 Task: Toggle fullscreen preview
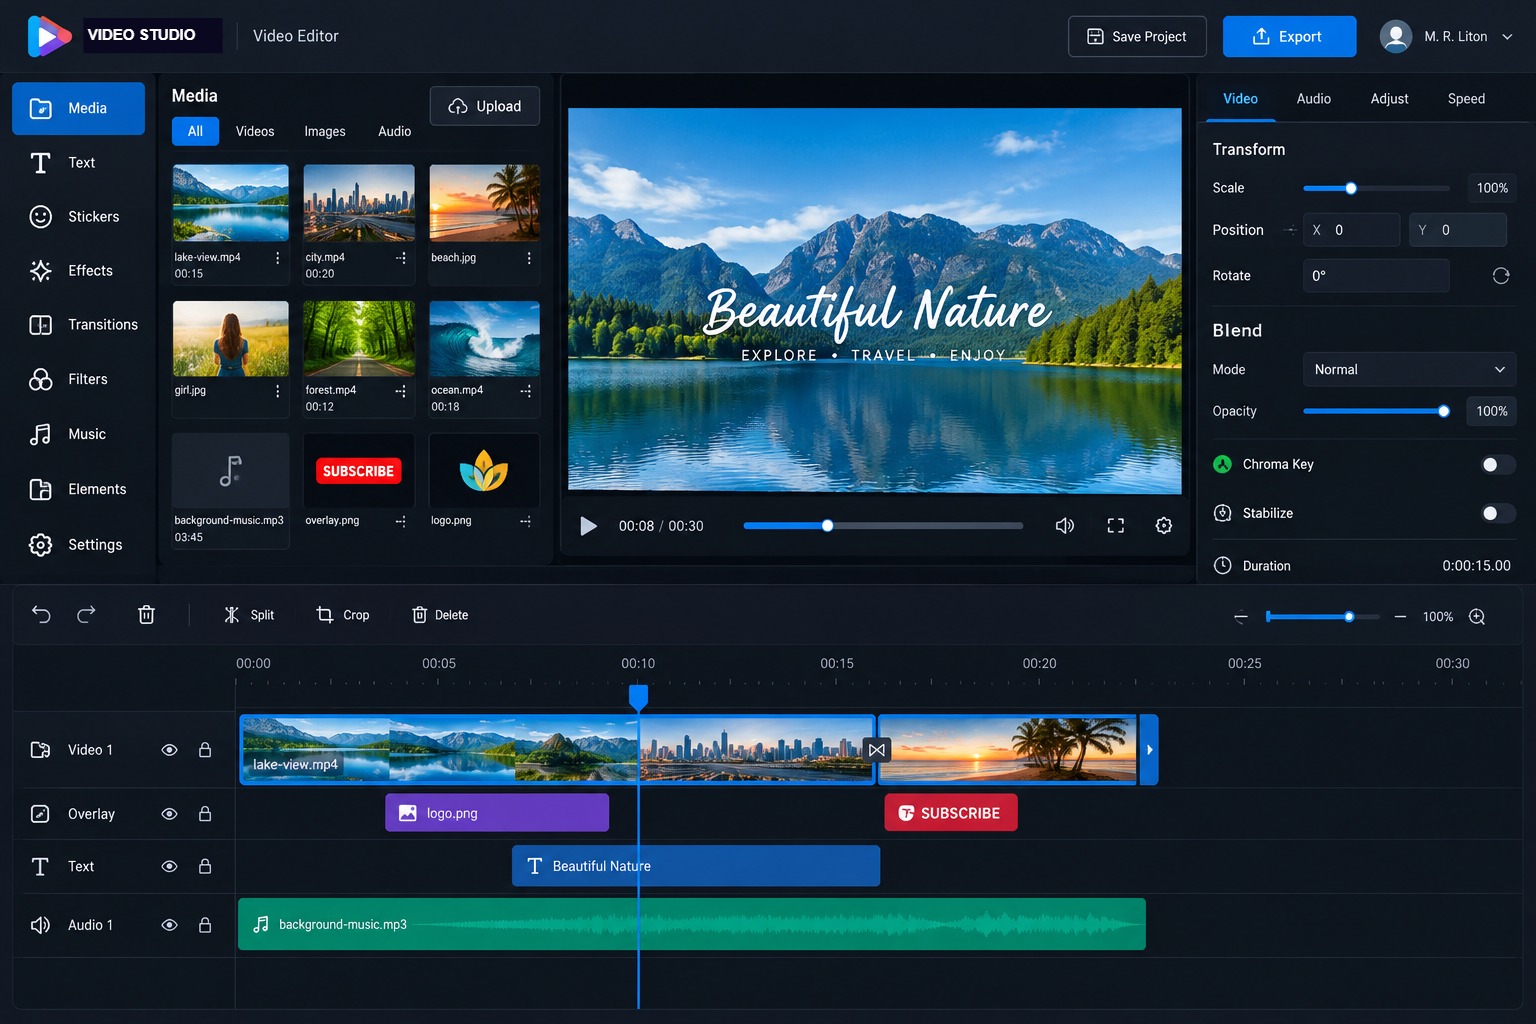click(1116, 526)
